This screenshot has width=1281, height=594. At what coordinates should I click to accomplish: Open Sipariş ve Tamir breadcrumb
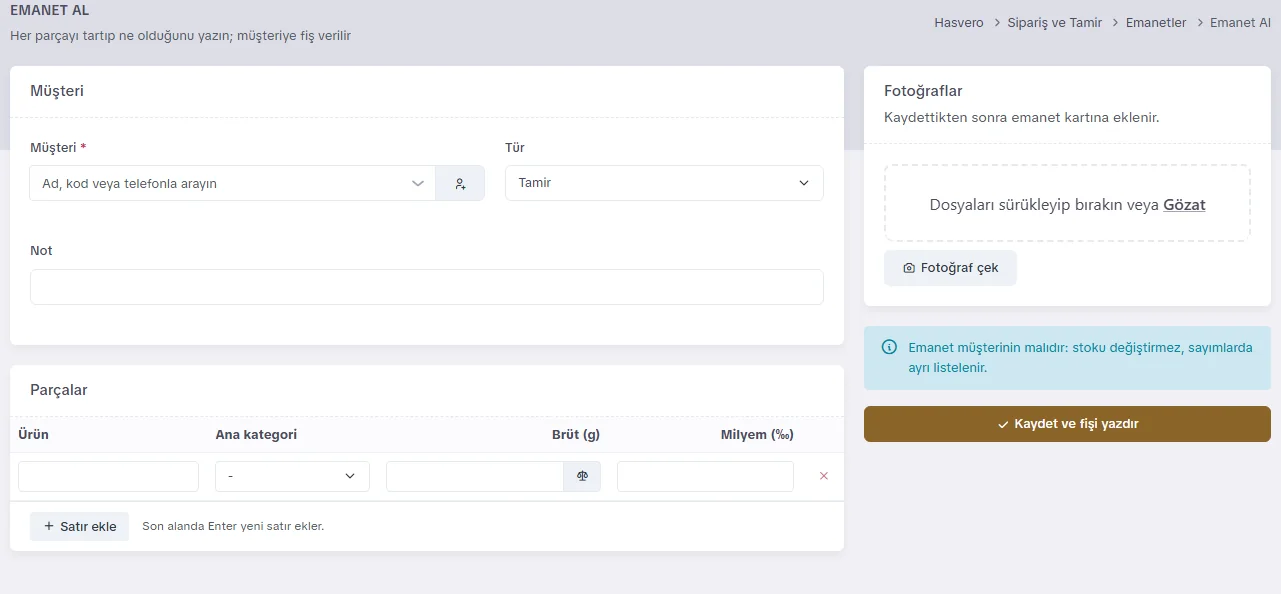(x=1055, y=22)
